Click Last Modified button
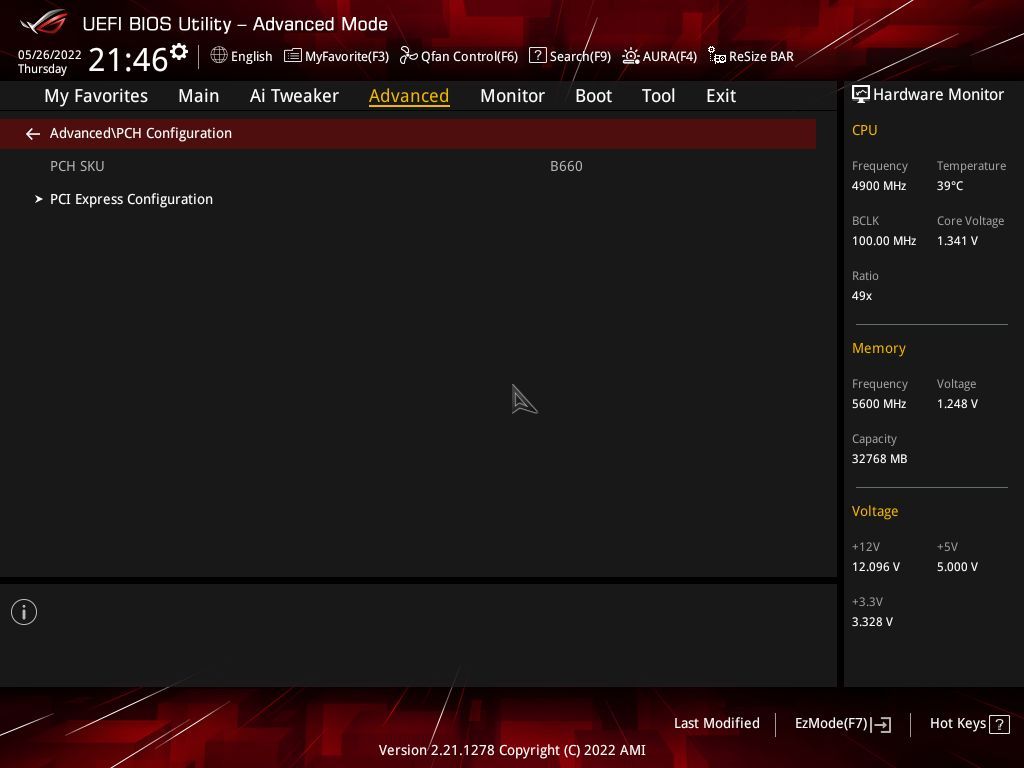 click(x=716, y=723)
